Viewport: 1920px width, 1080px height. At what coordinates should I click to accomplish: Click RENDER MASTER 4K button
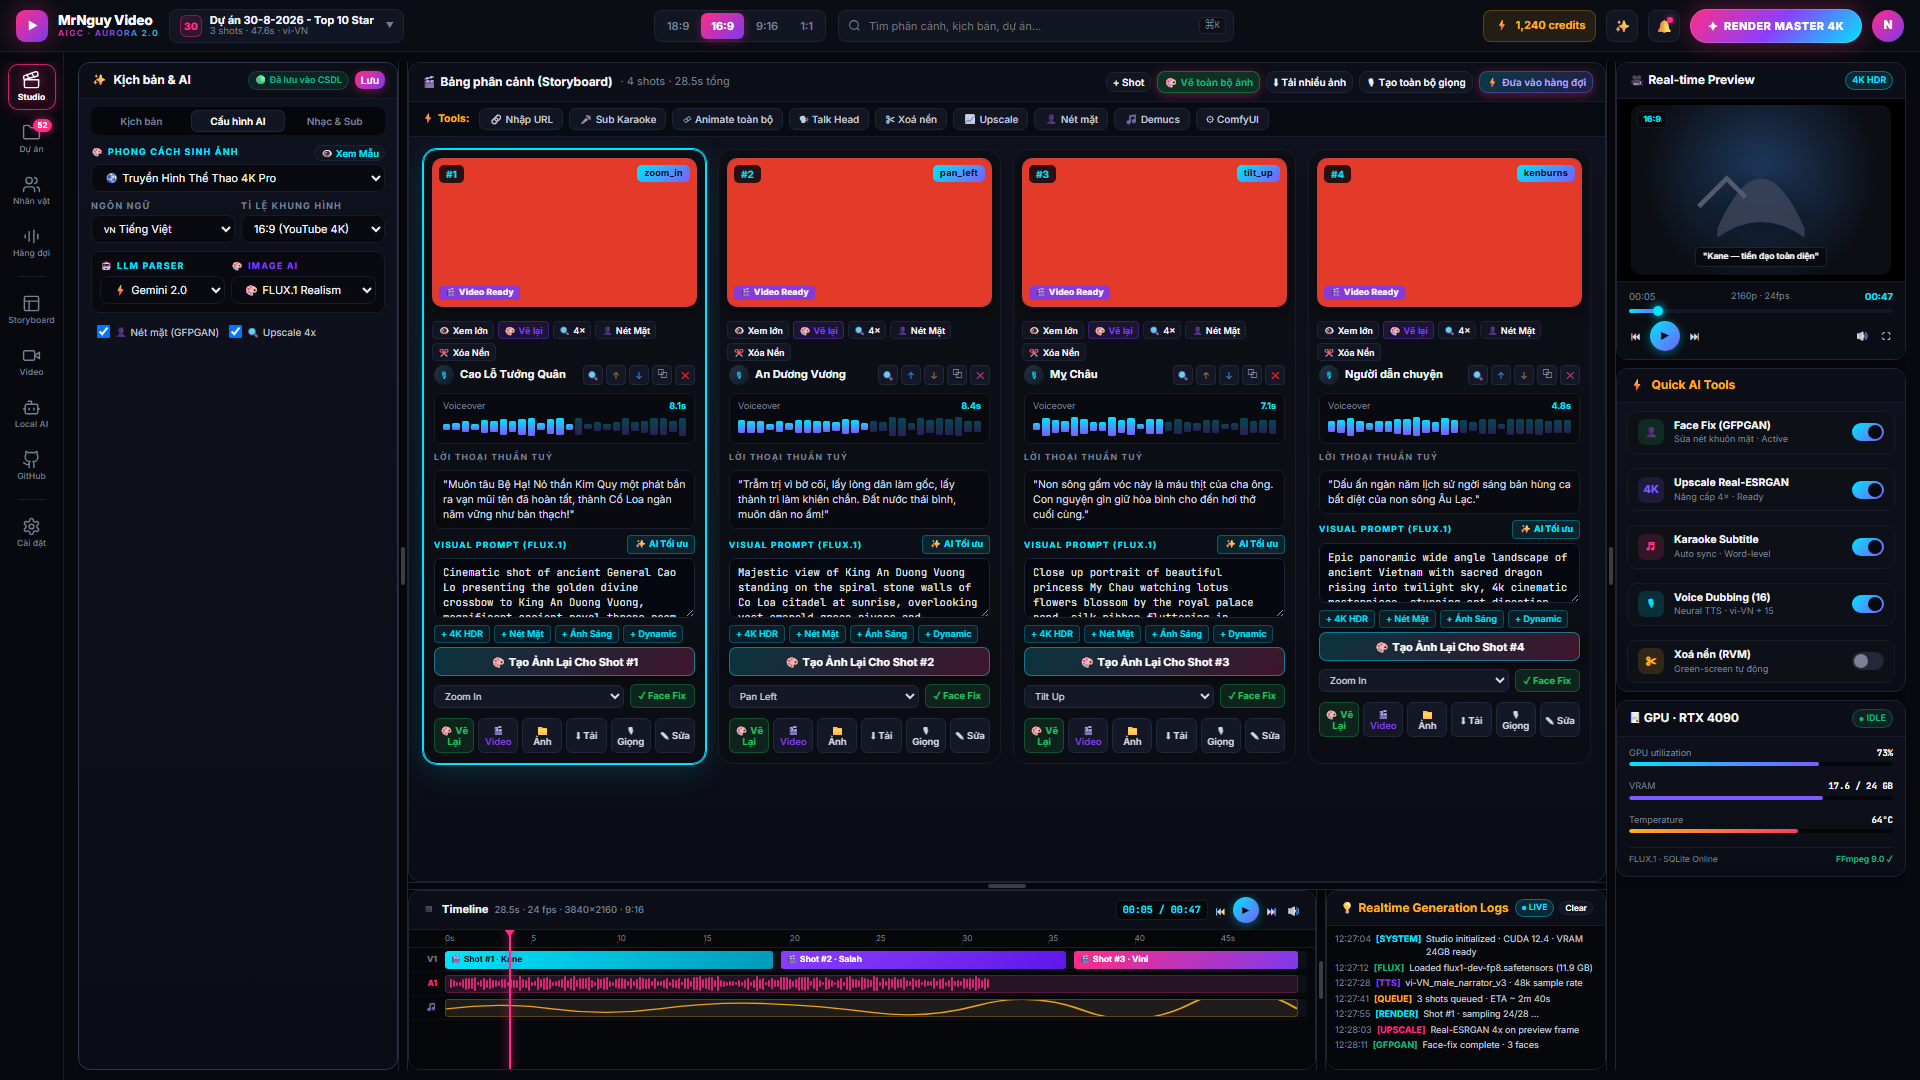(1775, 26)
